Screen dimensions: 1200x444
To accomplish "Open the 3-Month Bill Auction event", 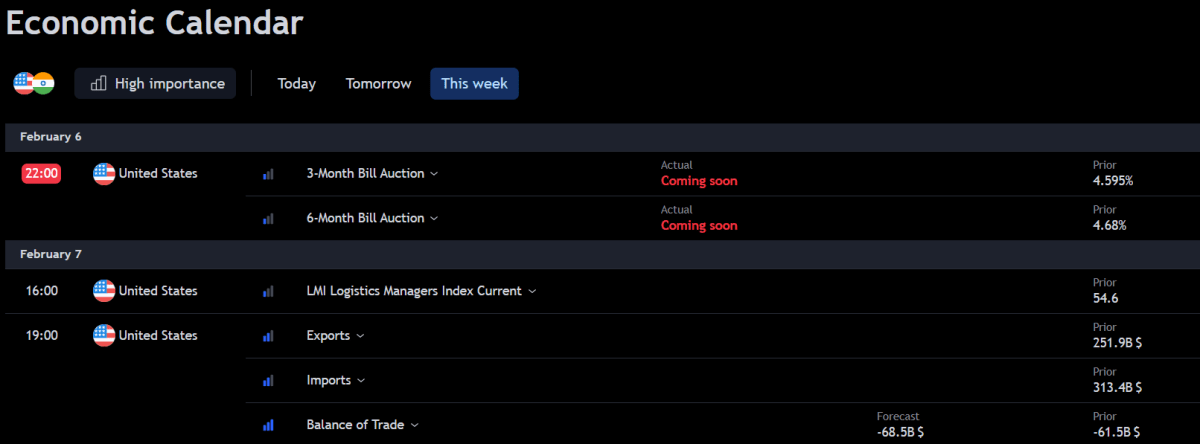I will (x=365, y=173).
